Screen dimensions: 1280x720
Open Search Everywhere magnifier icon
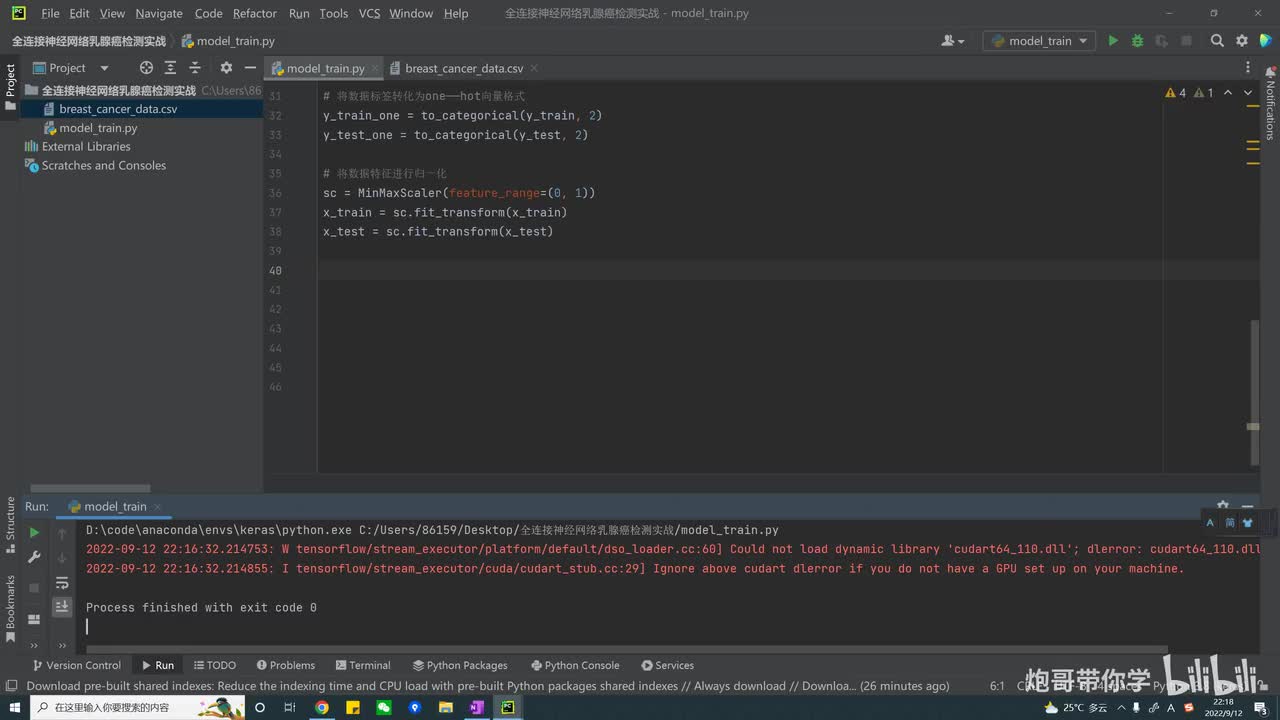1217,41
